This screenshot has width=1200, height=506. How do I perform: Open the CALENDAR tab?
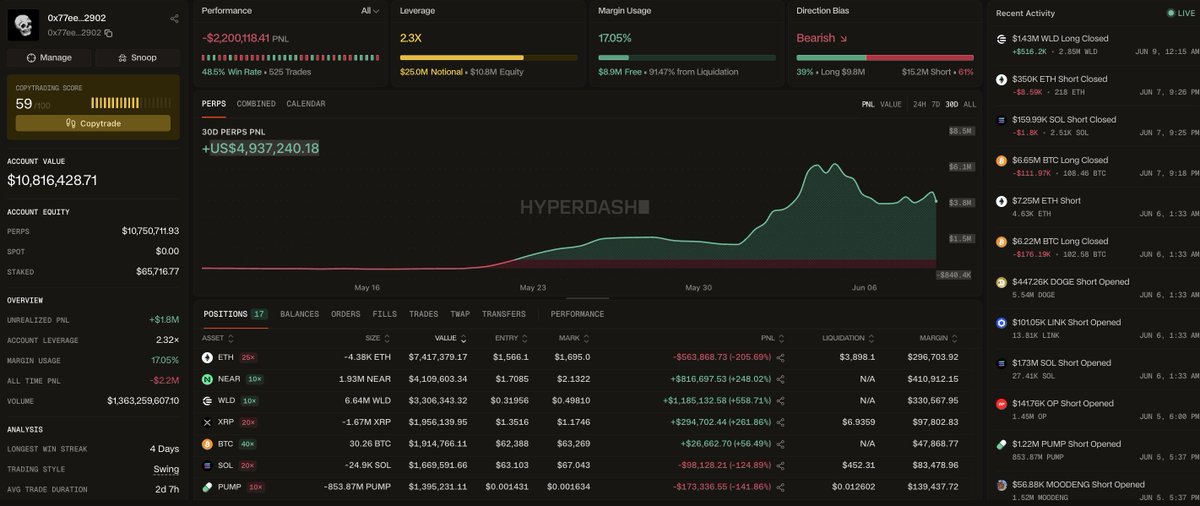click(305, 104)
